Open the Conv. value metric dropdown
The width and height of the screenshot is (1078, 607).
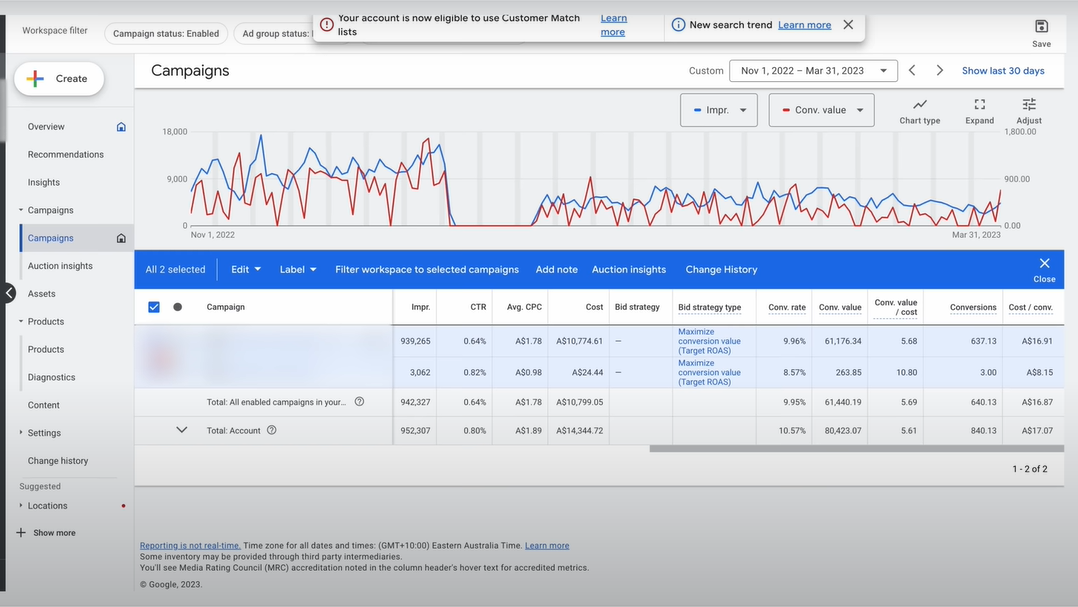(822, 110)
